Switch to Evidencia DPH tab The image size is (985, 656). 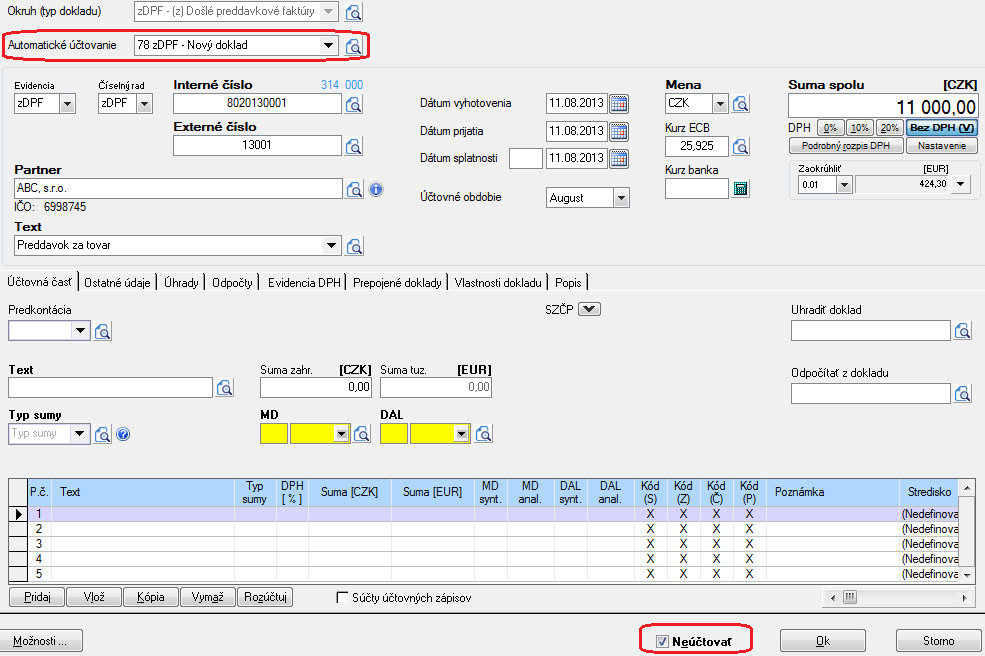point(304,283)
